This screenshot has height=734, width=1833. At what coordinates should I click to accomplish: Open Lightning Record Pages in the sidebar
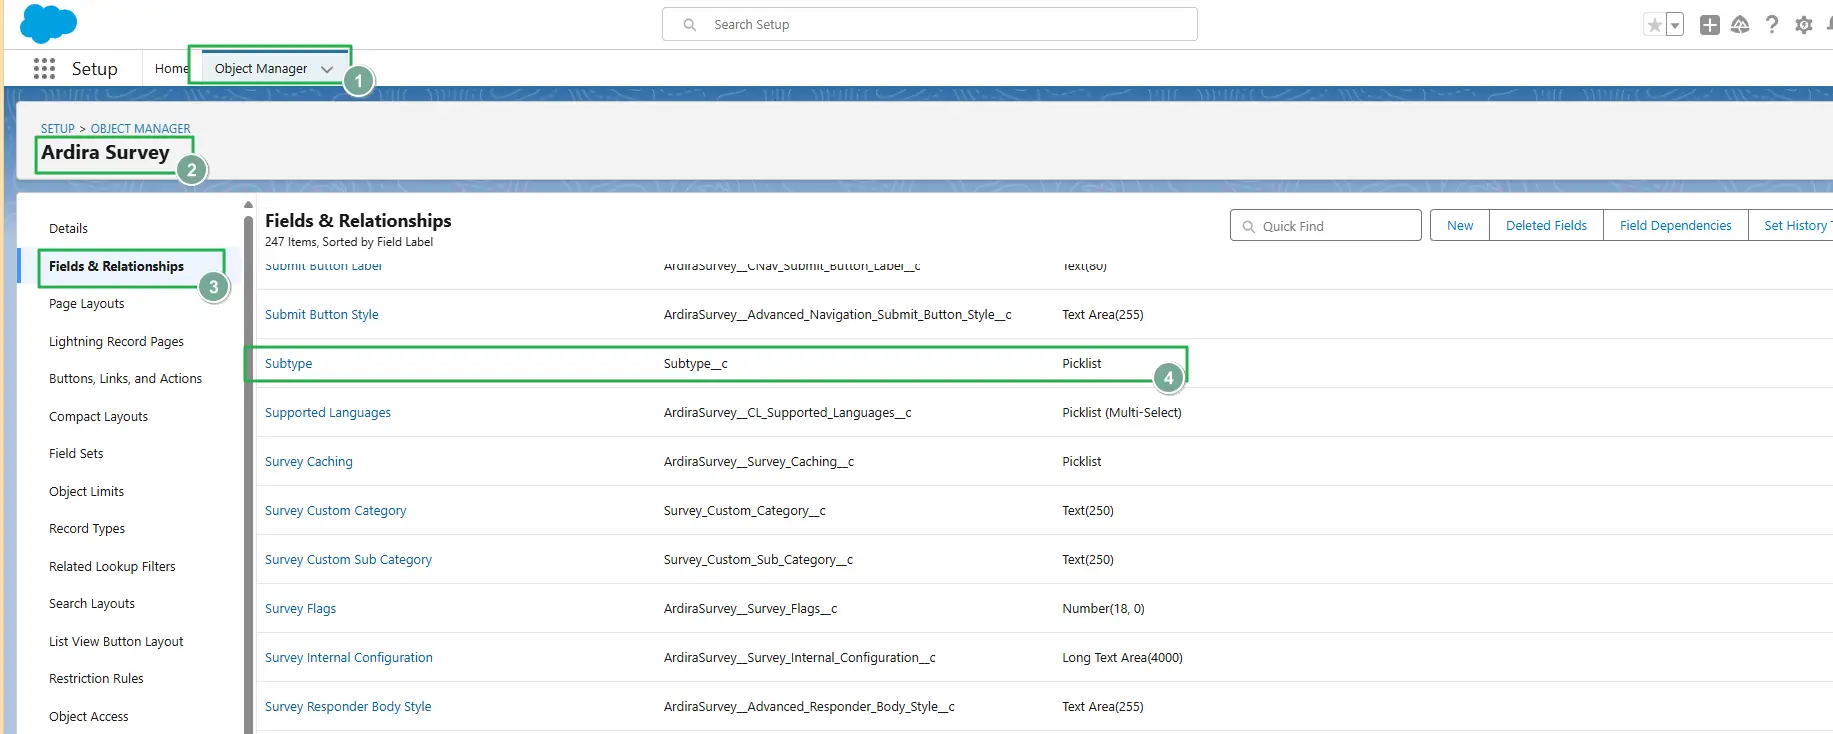[x=116, y=341]
